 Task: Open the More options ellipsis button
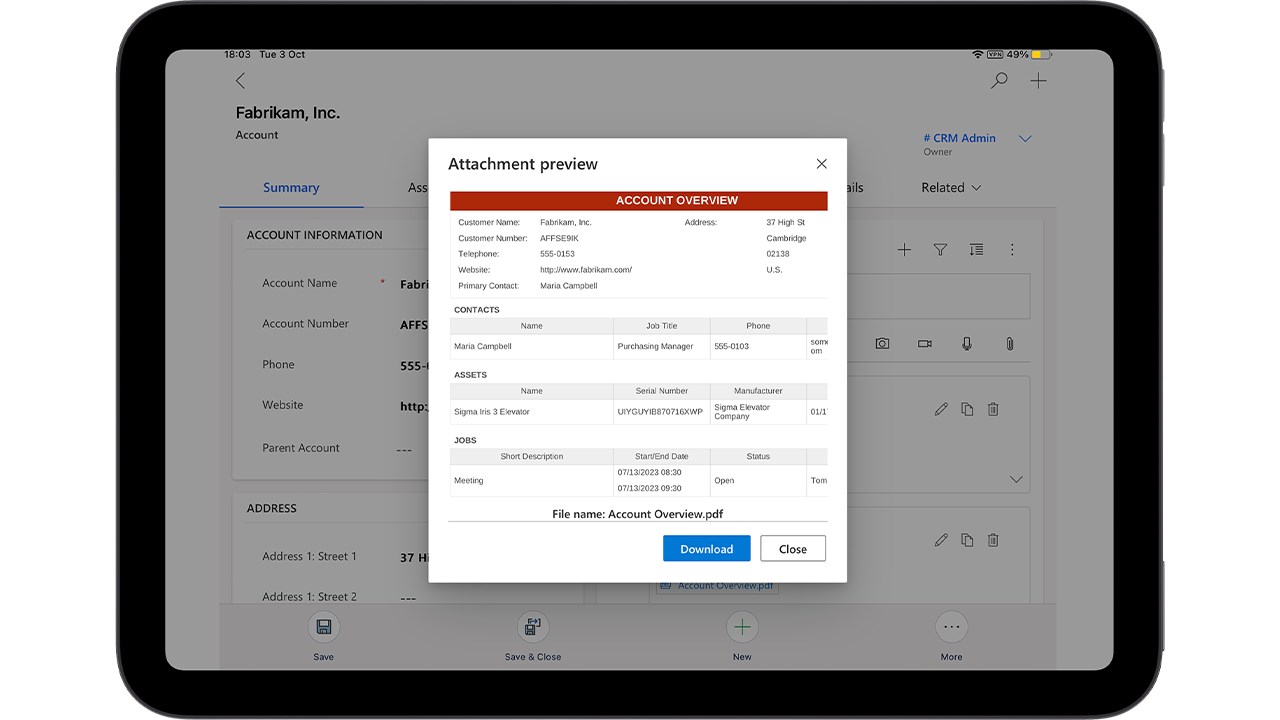(x=951, y=627)
